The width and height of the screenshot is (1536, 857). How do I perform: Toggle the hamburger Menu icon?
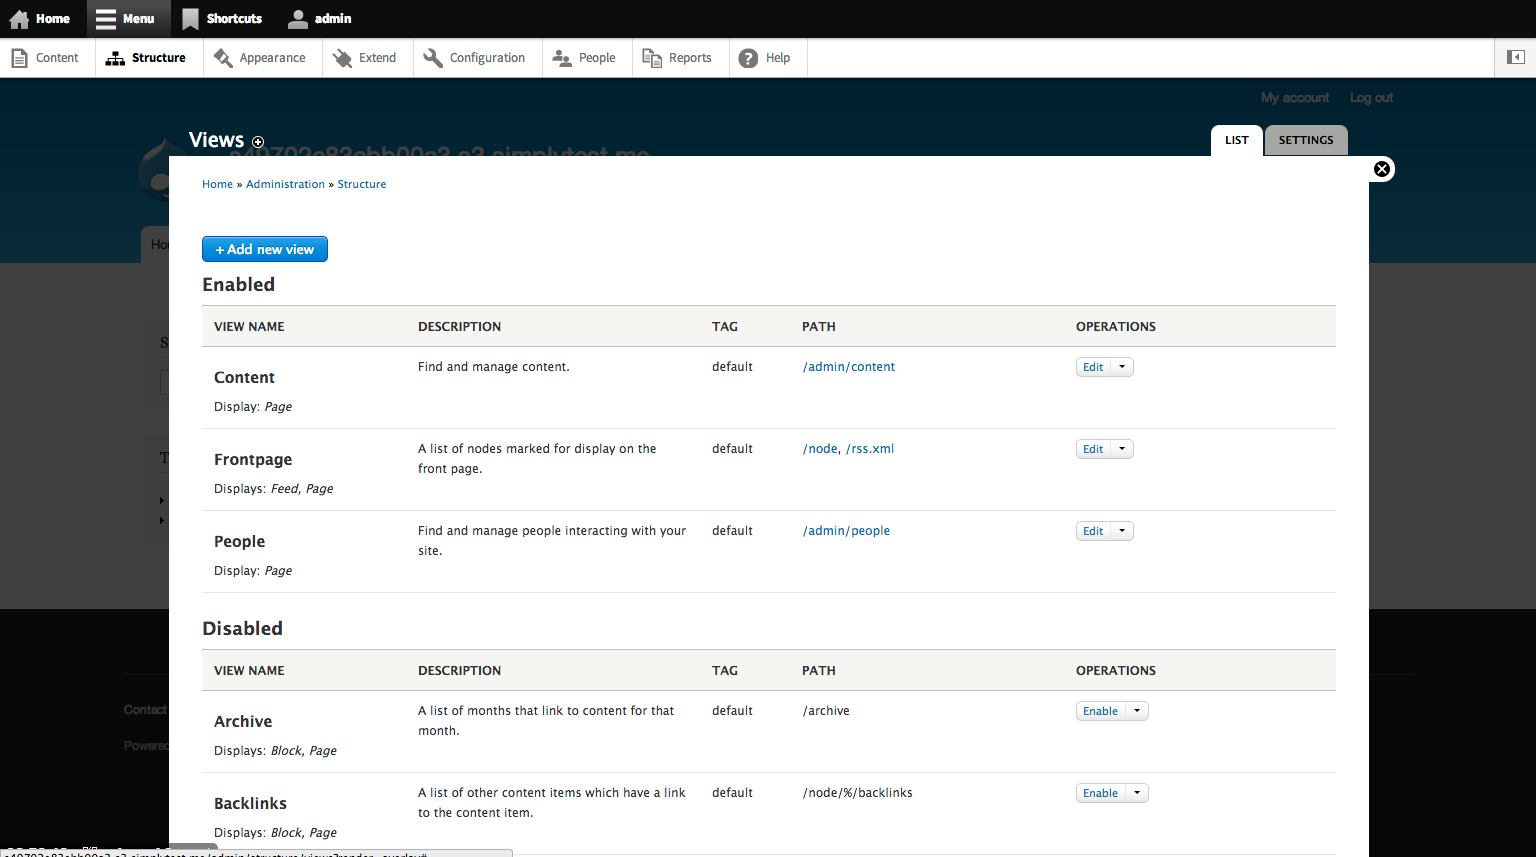pos(106,19)
